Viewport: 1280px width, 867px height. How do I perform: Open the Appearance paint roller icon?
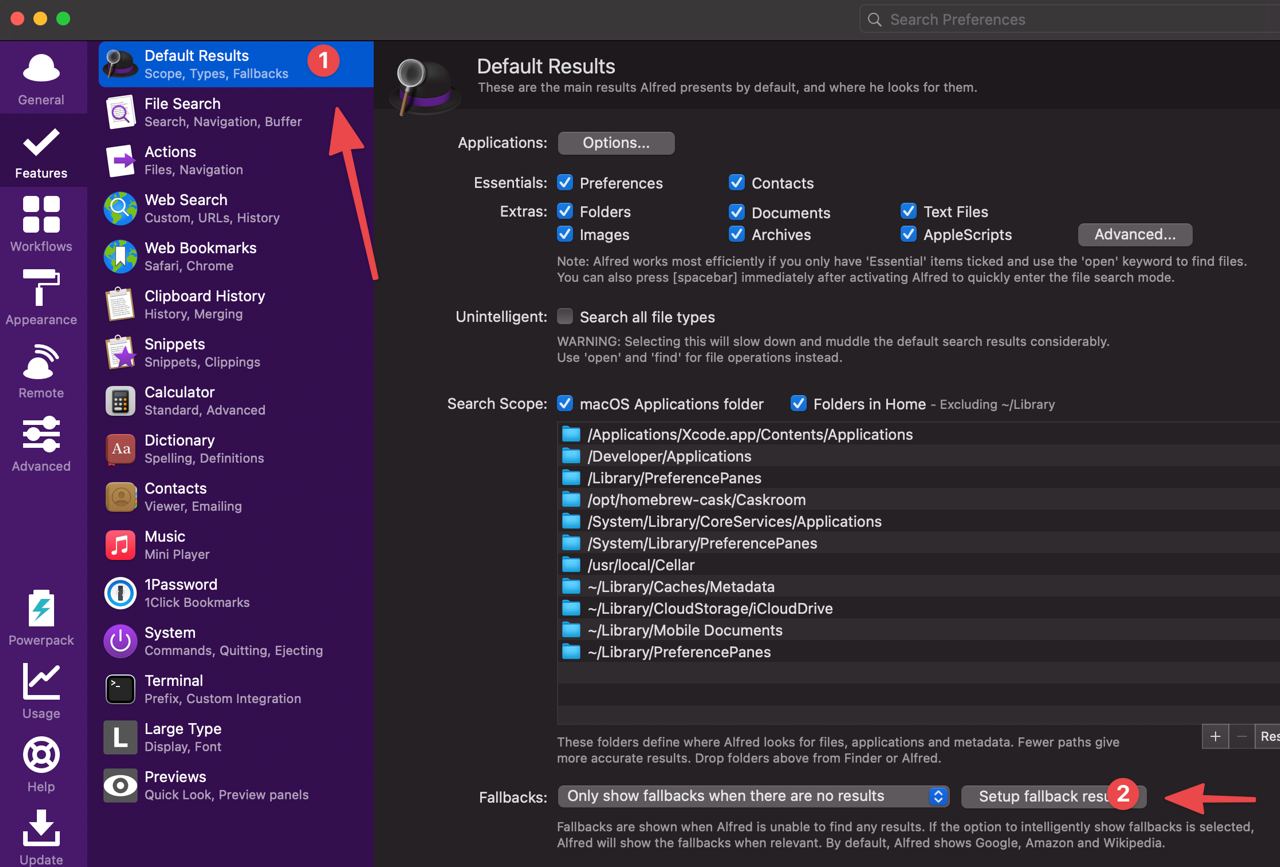click(41, 288)
